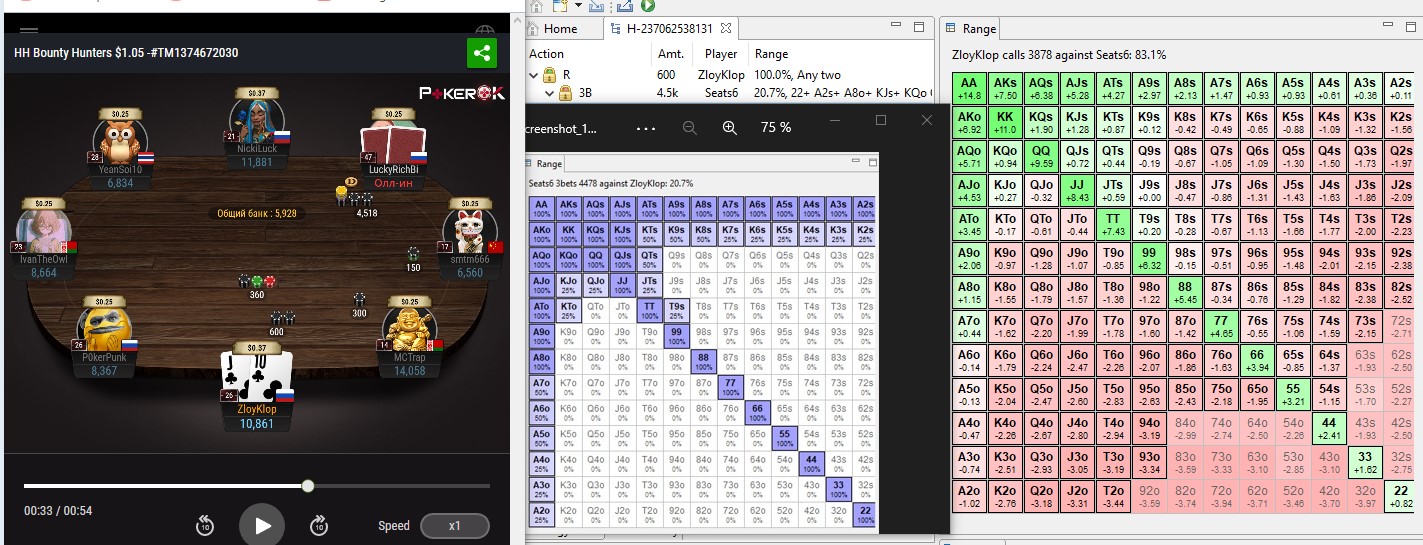Play the hand replay video

click(262, 524)
